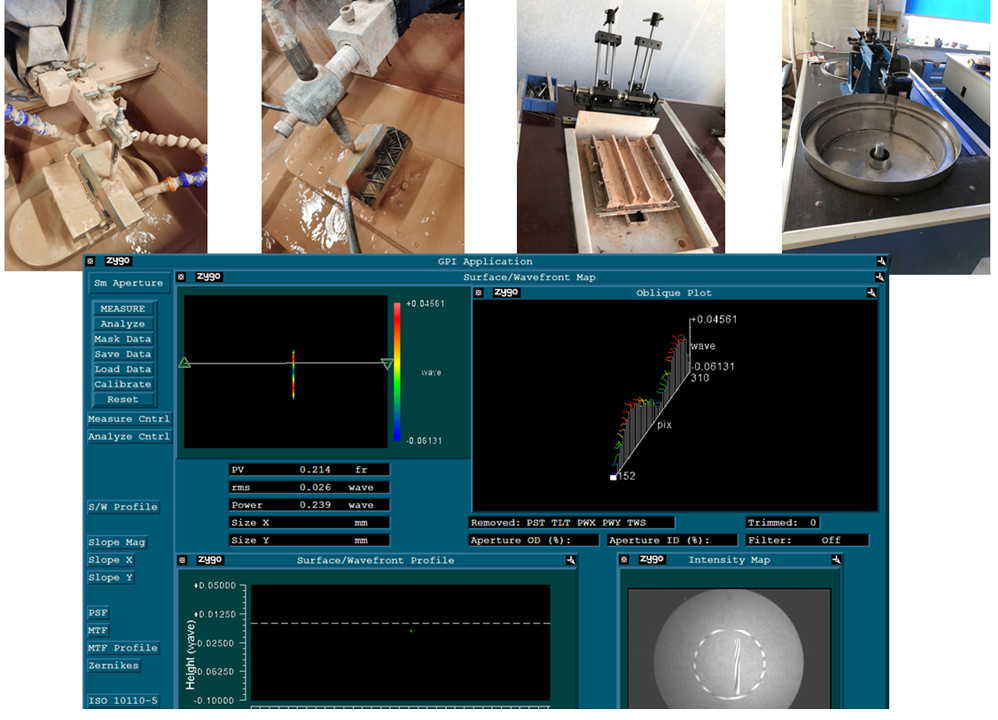Viewport: 998px width, 720px height.
Task: Open window menu icon of Intensity Map
Action: click(x=625, y=560)
